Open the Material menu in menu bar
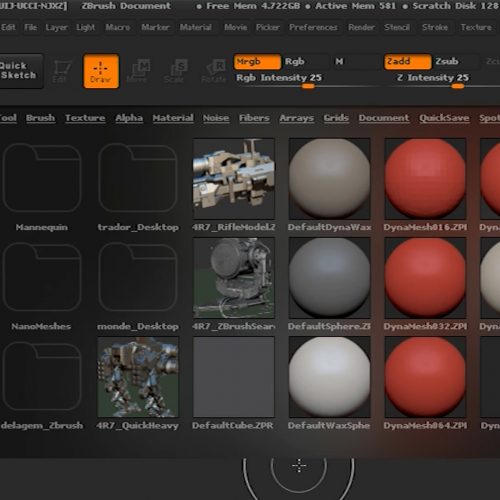The image size is (500, 500). pos(196,27)
